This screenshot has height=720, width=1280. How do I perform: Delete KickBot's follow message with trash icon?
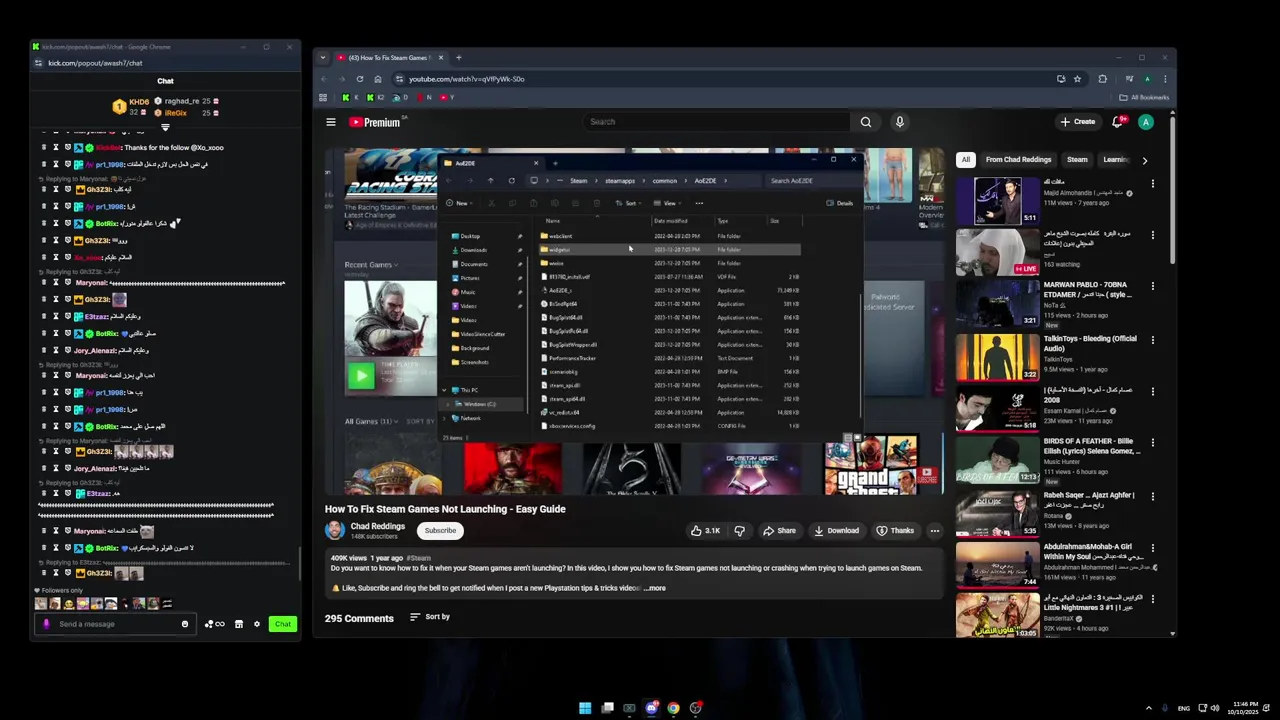click(x=43, y=147)
